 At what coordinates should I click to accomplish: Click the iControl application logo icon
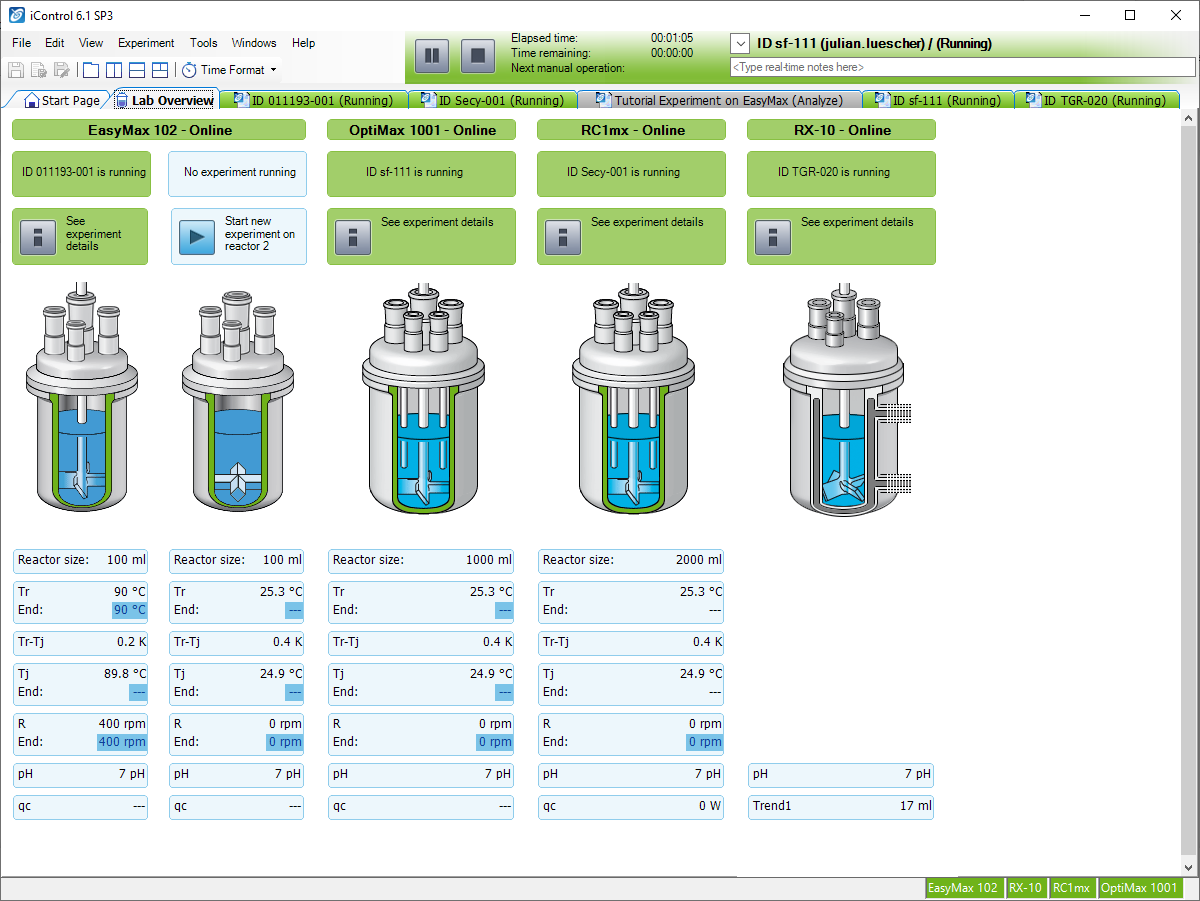point(16,15)
